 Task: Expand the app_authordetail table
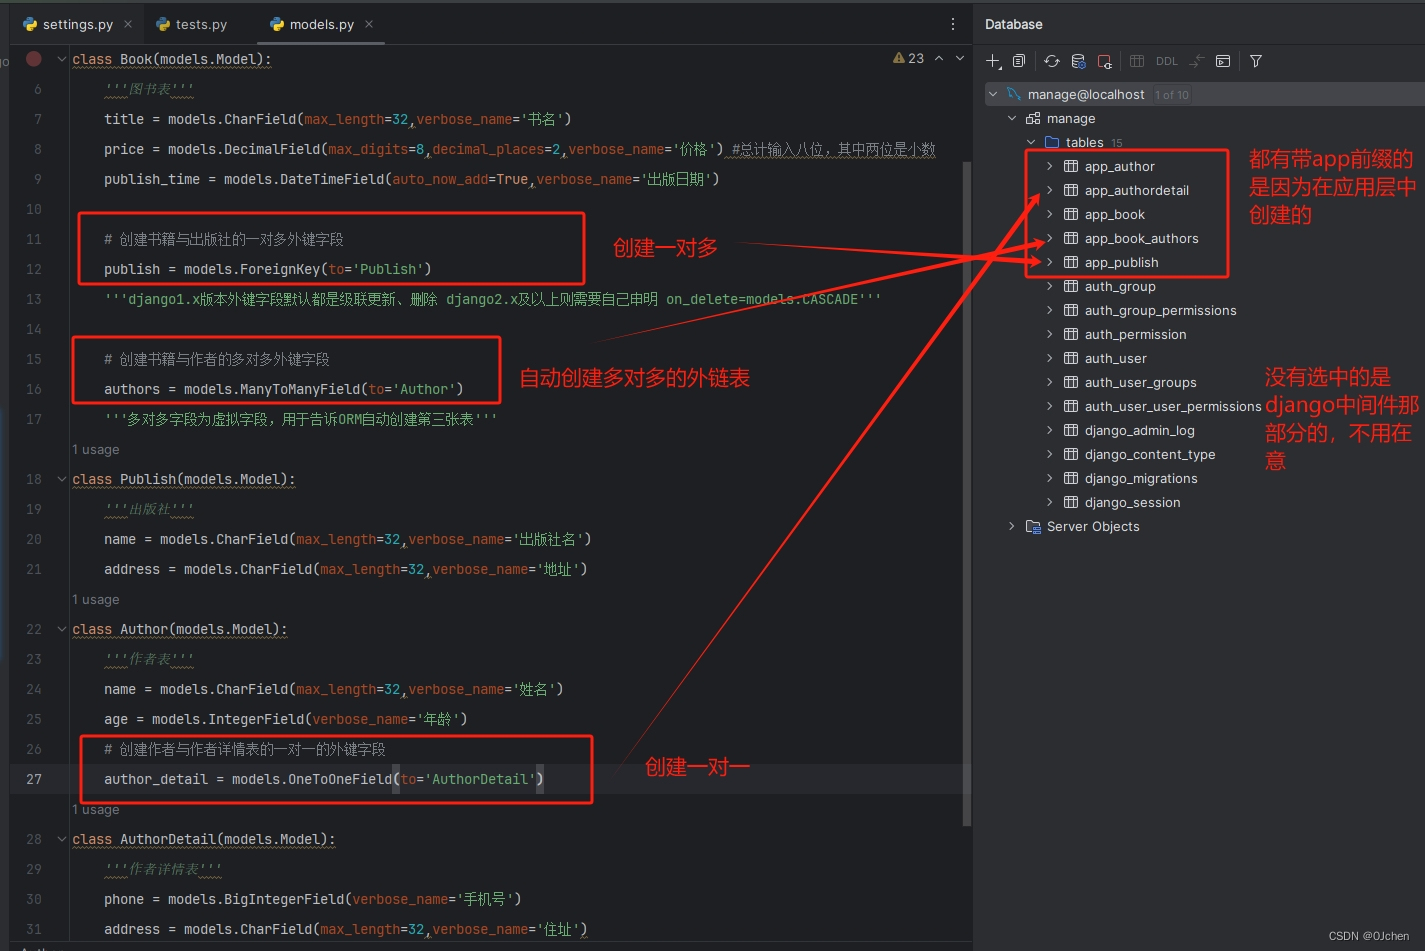click(1049, 190)
